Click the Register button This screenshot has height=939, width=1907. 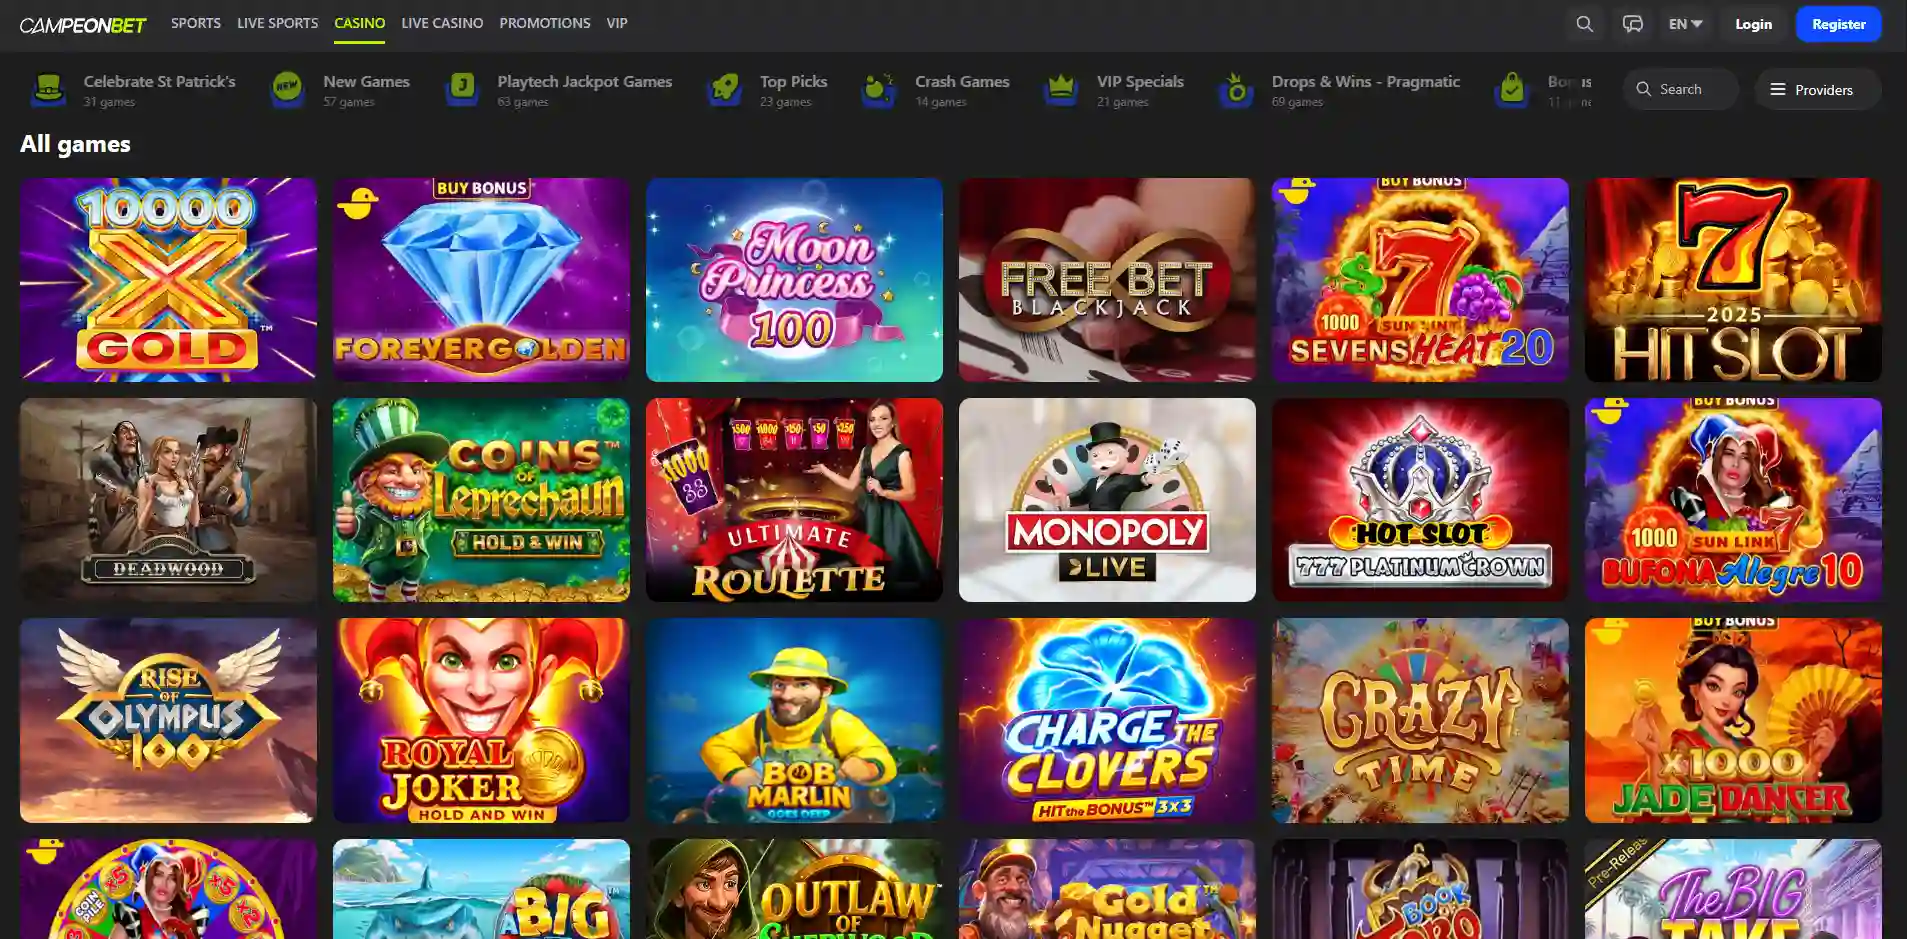tap(1838, 24)
